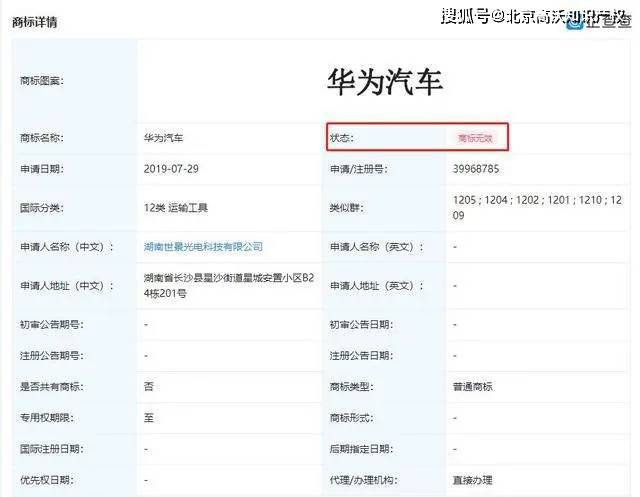Select similar group codes starting with 1205
Viewport: 640px width, 497px height.
537,208
